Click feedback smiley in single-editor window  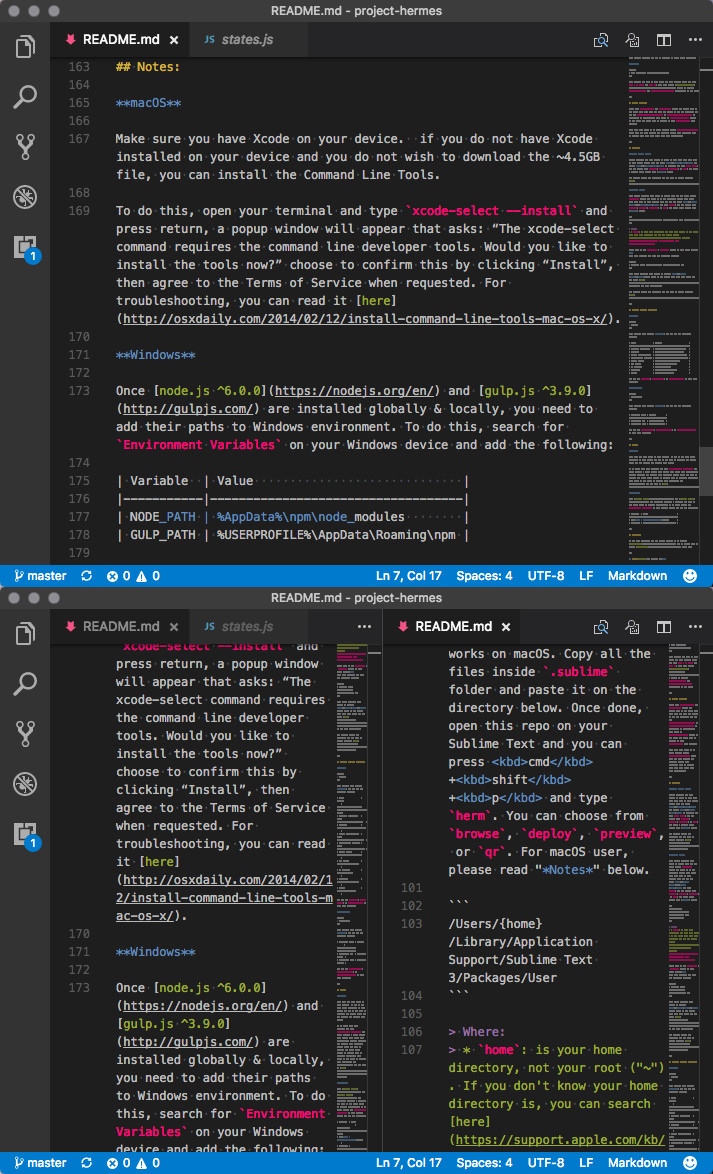[x=691, y=576]
